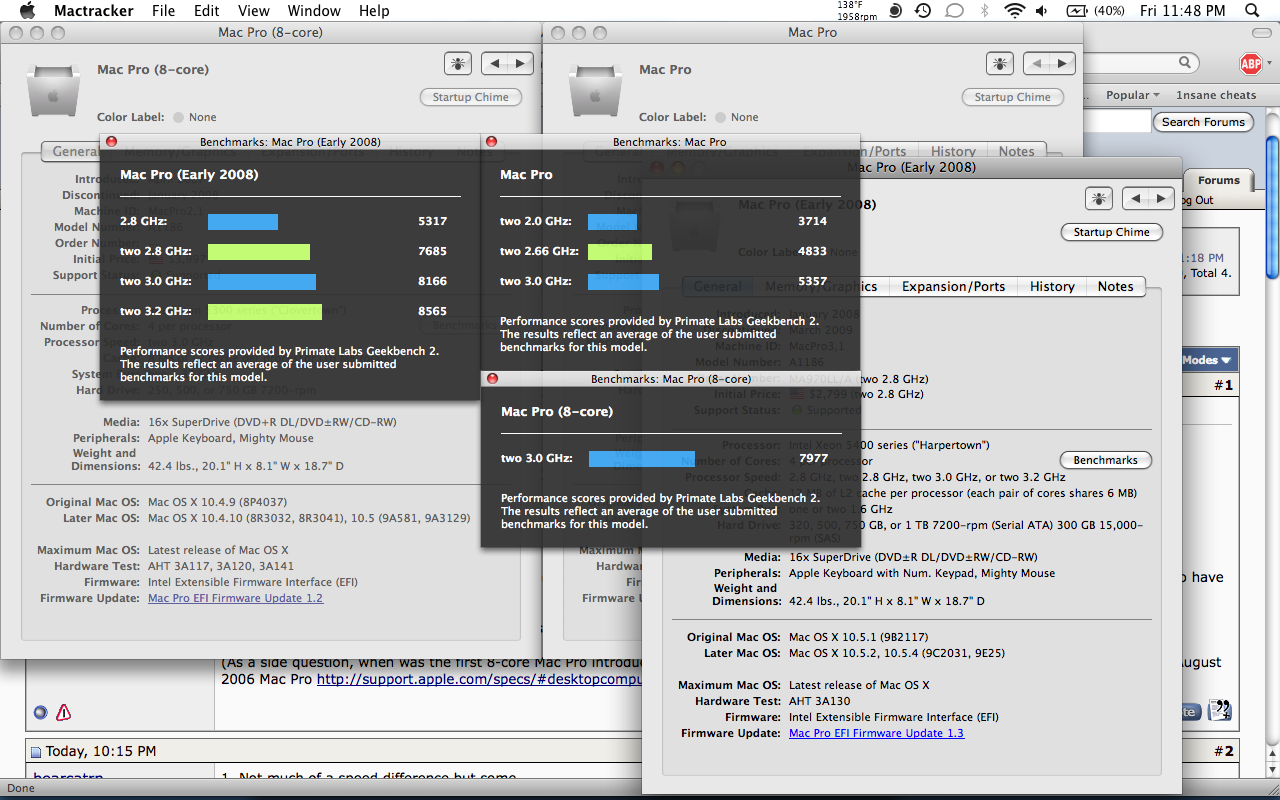Click the battery status icon

coord(1077,10)
